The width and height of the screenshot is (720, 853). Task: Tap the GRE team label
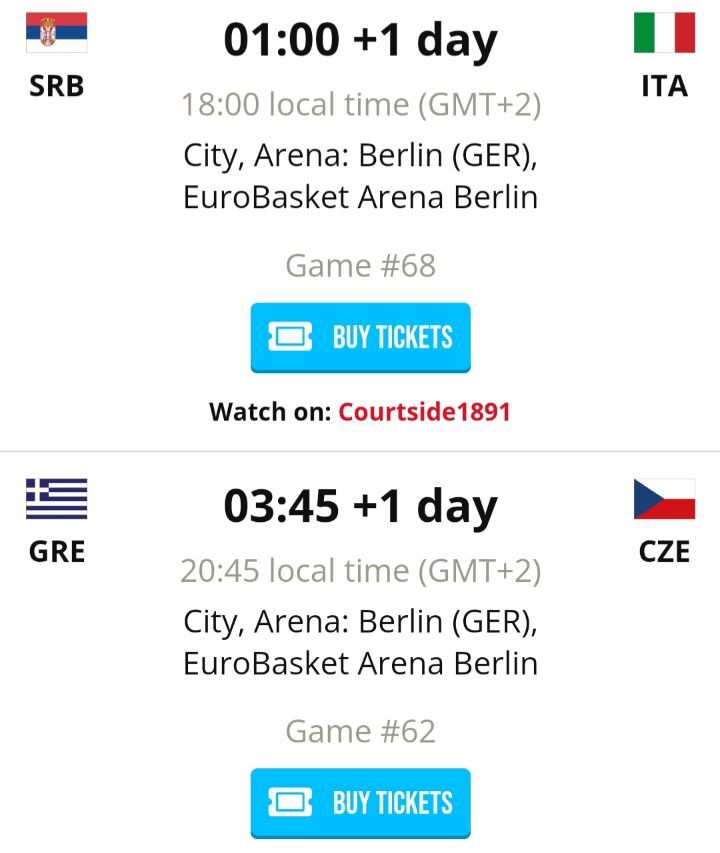tap(56, 551)
